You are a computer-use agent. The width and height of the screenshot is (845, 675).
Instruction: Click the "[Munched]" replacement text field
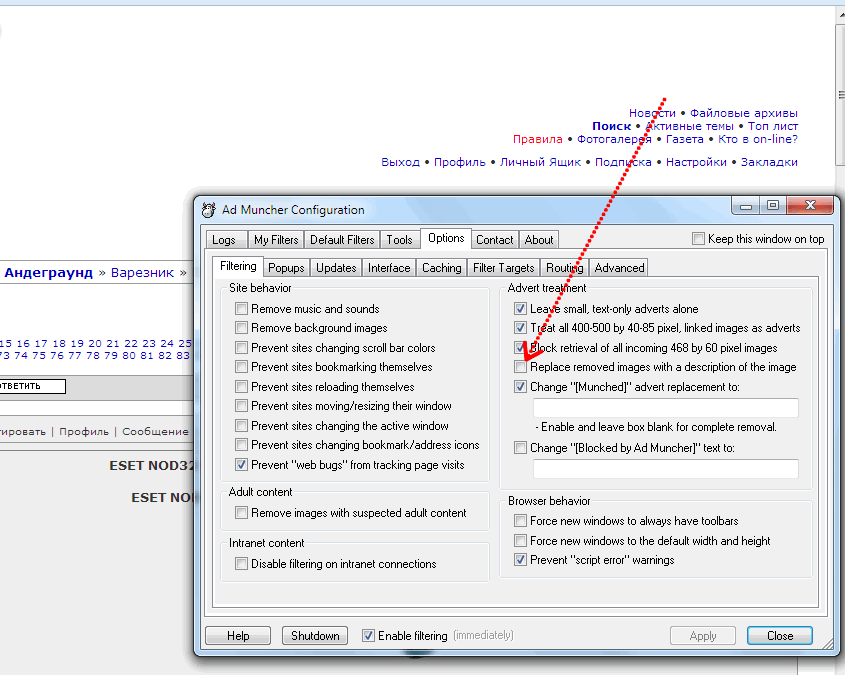(x=666, y=407)
